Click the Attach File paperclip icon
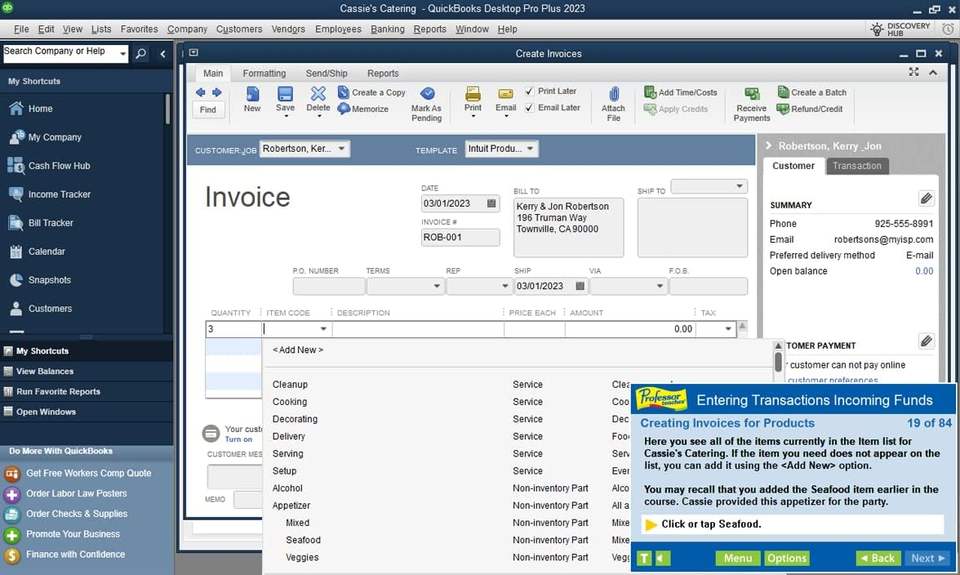 click(613, 95)
